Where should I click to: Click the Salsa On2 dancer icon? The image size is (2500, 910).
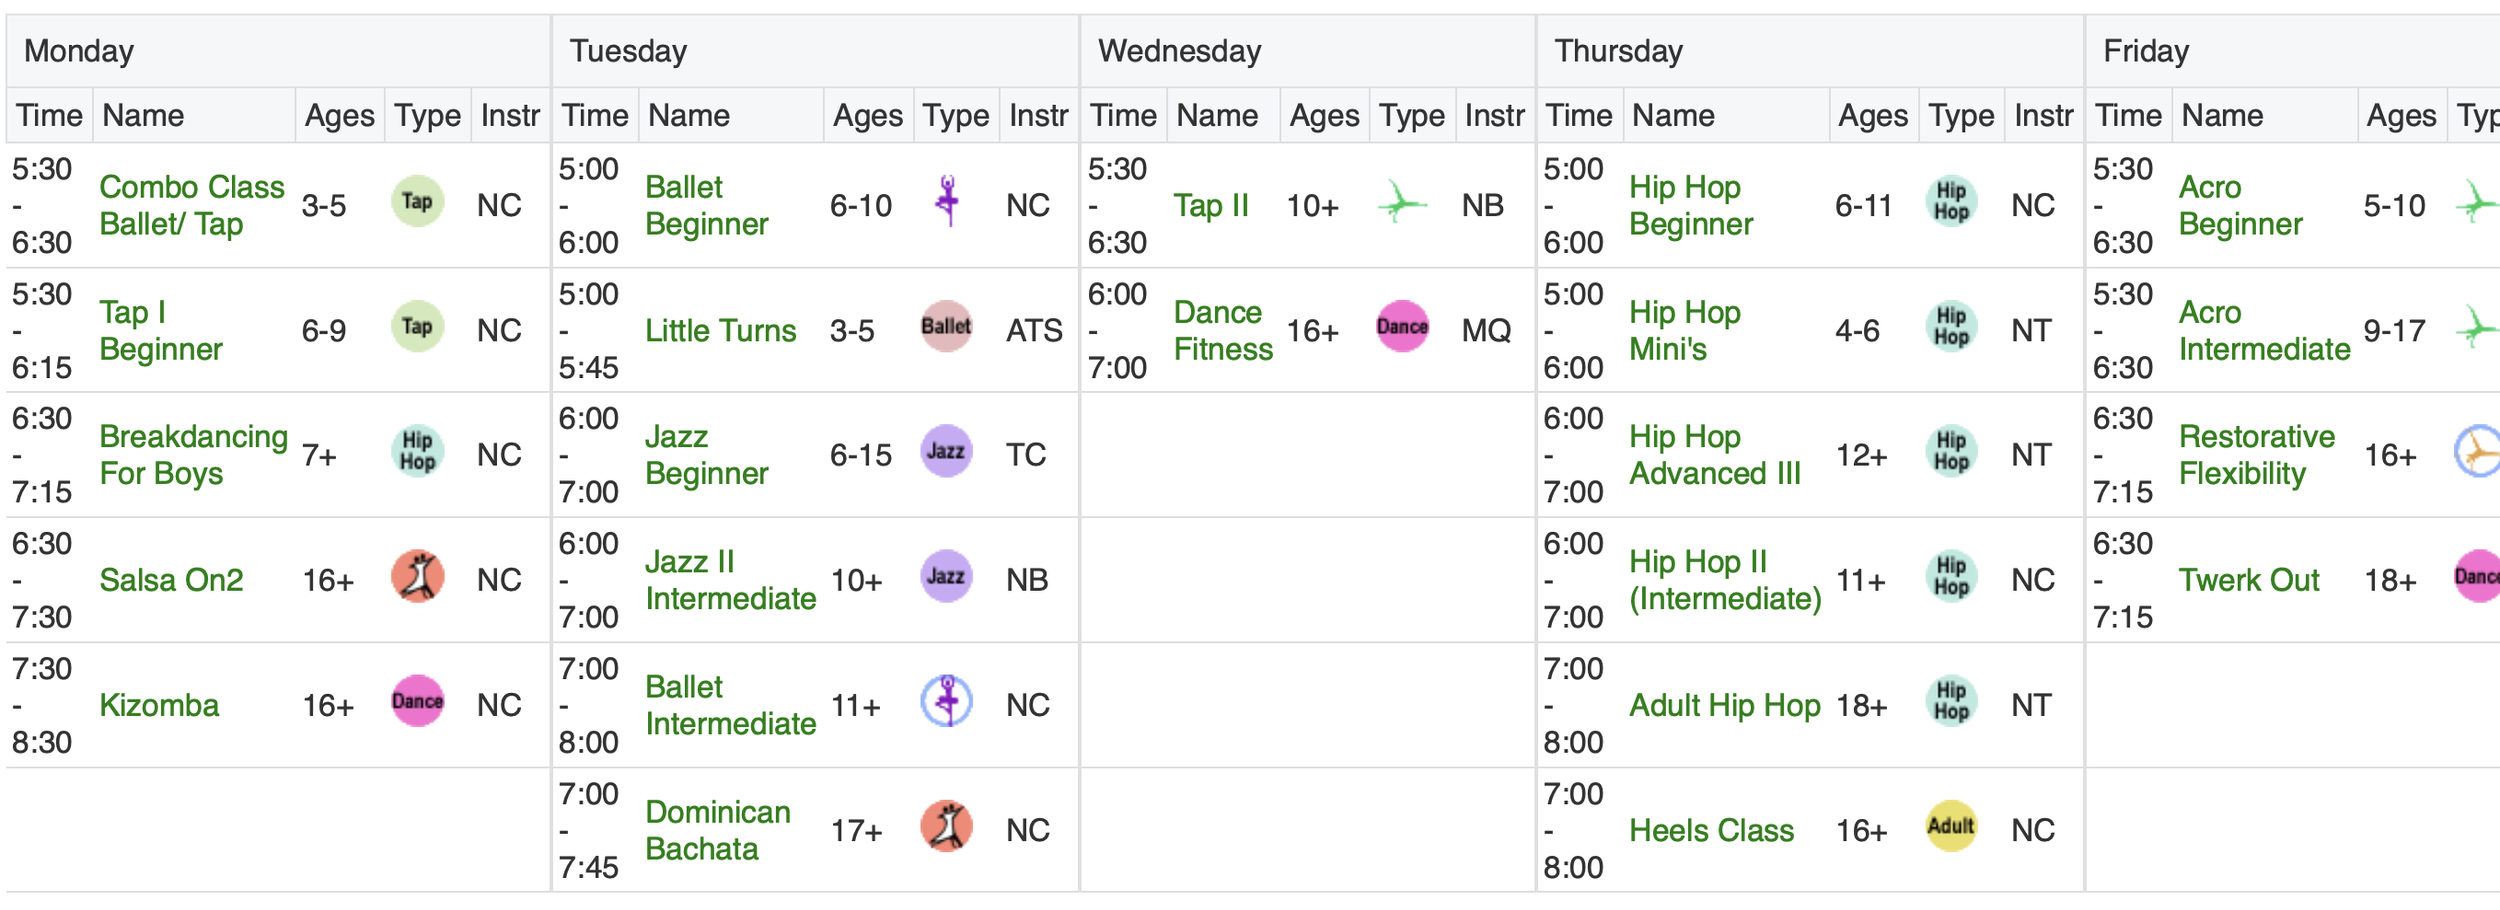(417, 577)
